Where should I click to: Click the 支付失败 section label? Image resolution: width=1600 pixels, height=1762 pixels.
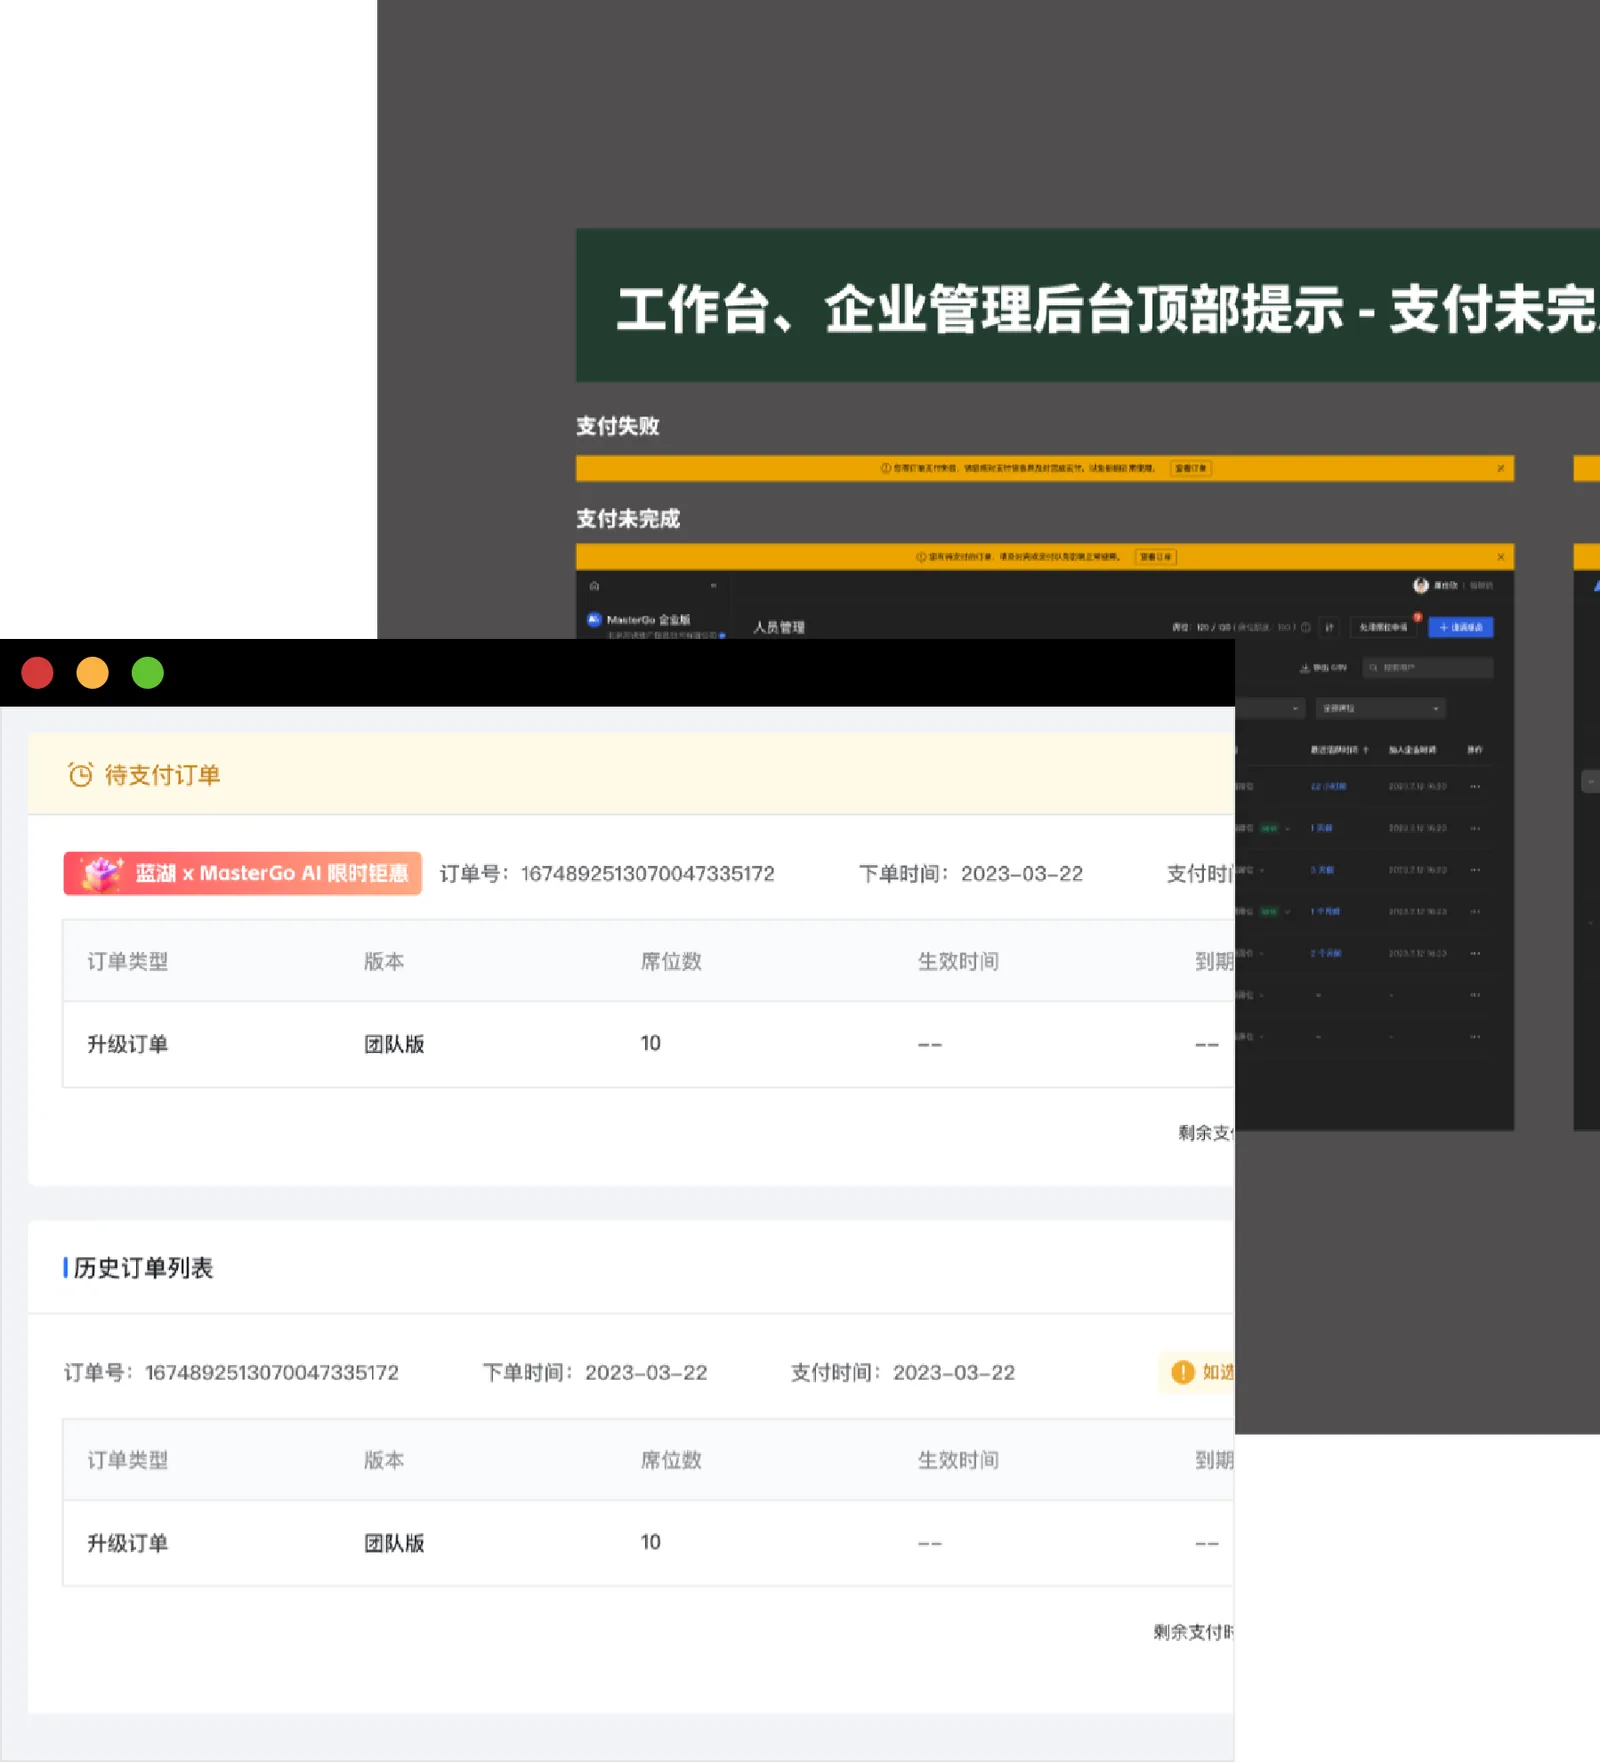617,425
